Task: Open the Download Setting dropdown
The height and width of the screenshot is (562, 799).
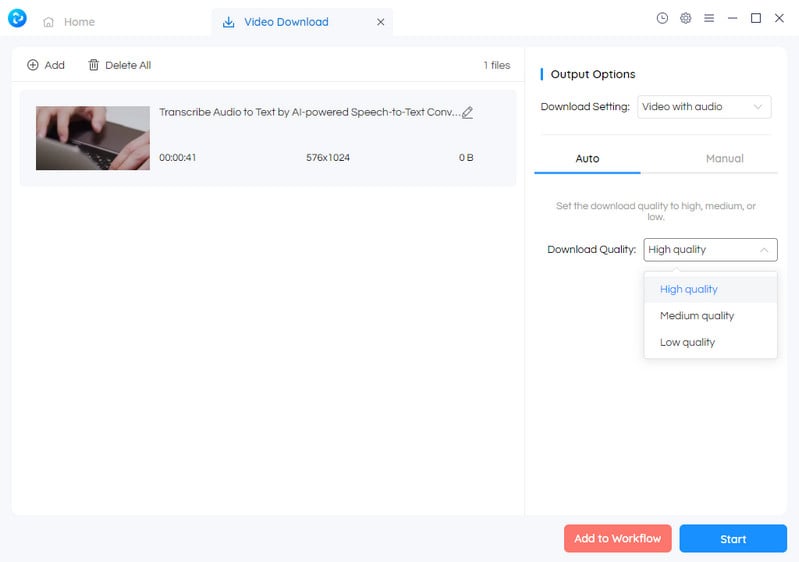Action: [704, 107]
